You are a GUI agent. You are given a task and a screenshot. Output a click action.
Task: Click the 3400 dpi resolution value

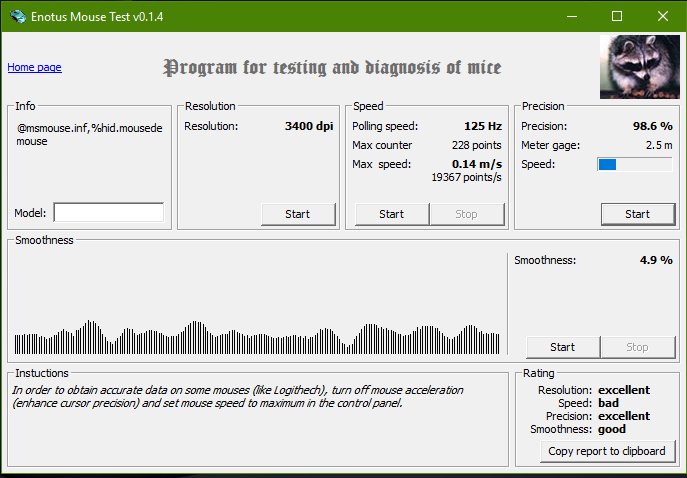309,126
